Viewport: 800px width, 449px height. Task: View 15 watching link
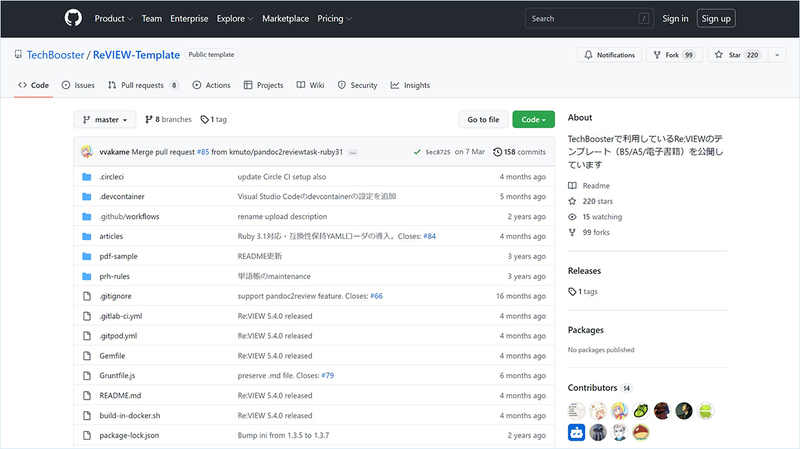(x=595, y=217)
